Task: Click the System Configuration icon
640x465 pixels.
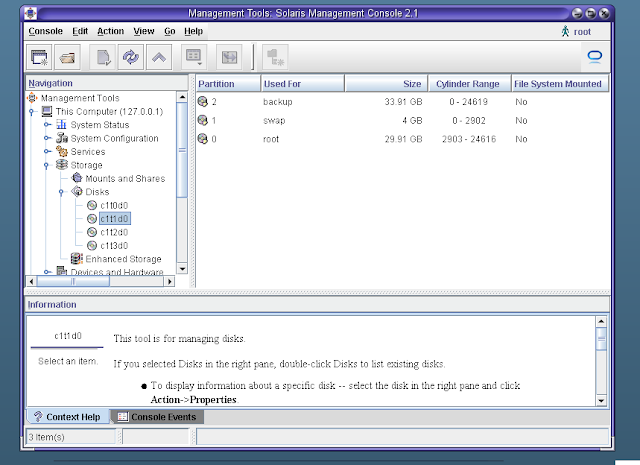Action: point(62,138)
